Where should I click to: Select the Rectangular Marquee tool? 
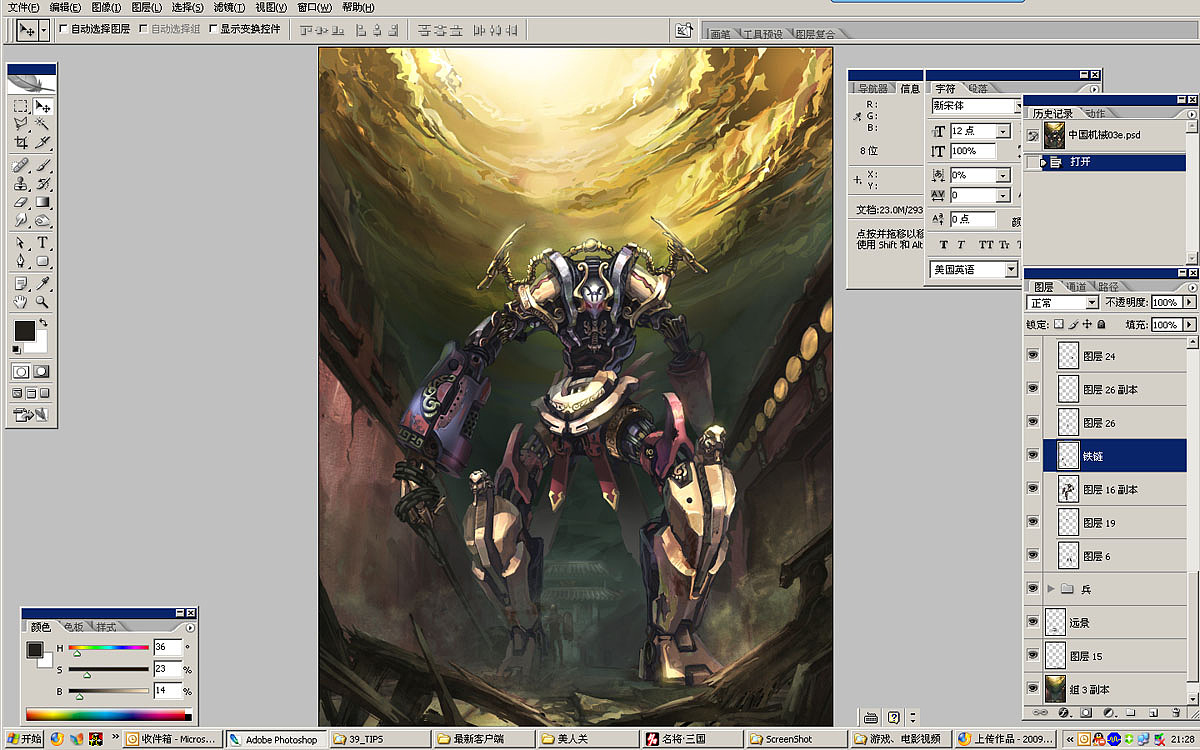20,106
